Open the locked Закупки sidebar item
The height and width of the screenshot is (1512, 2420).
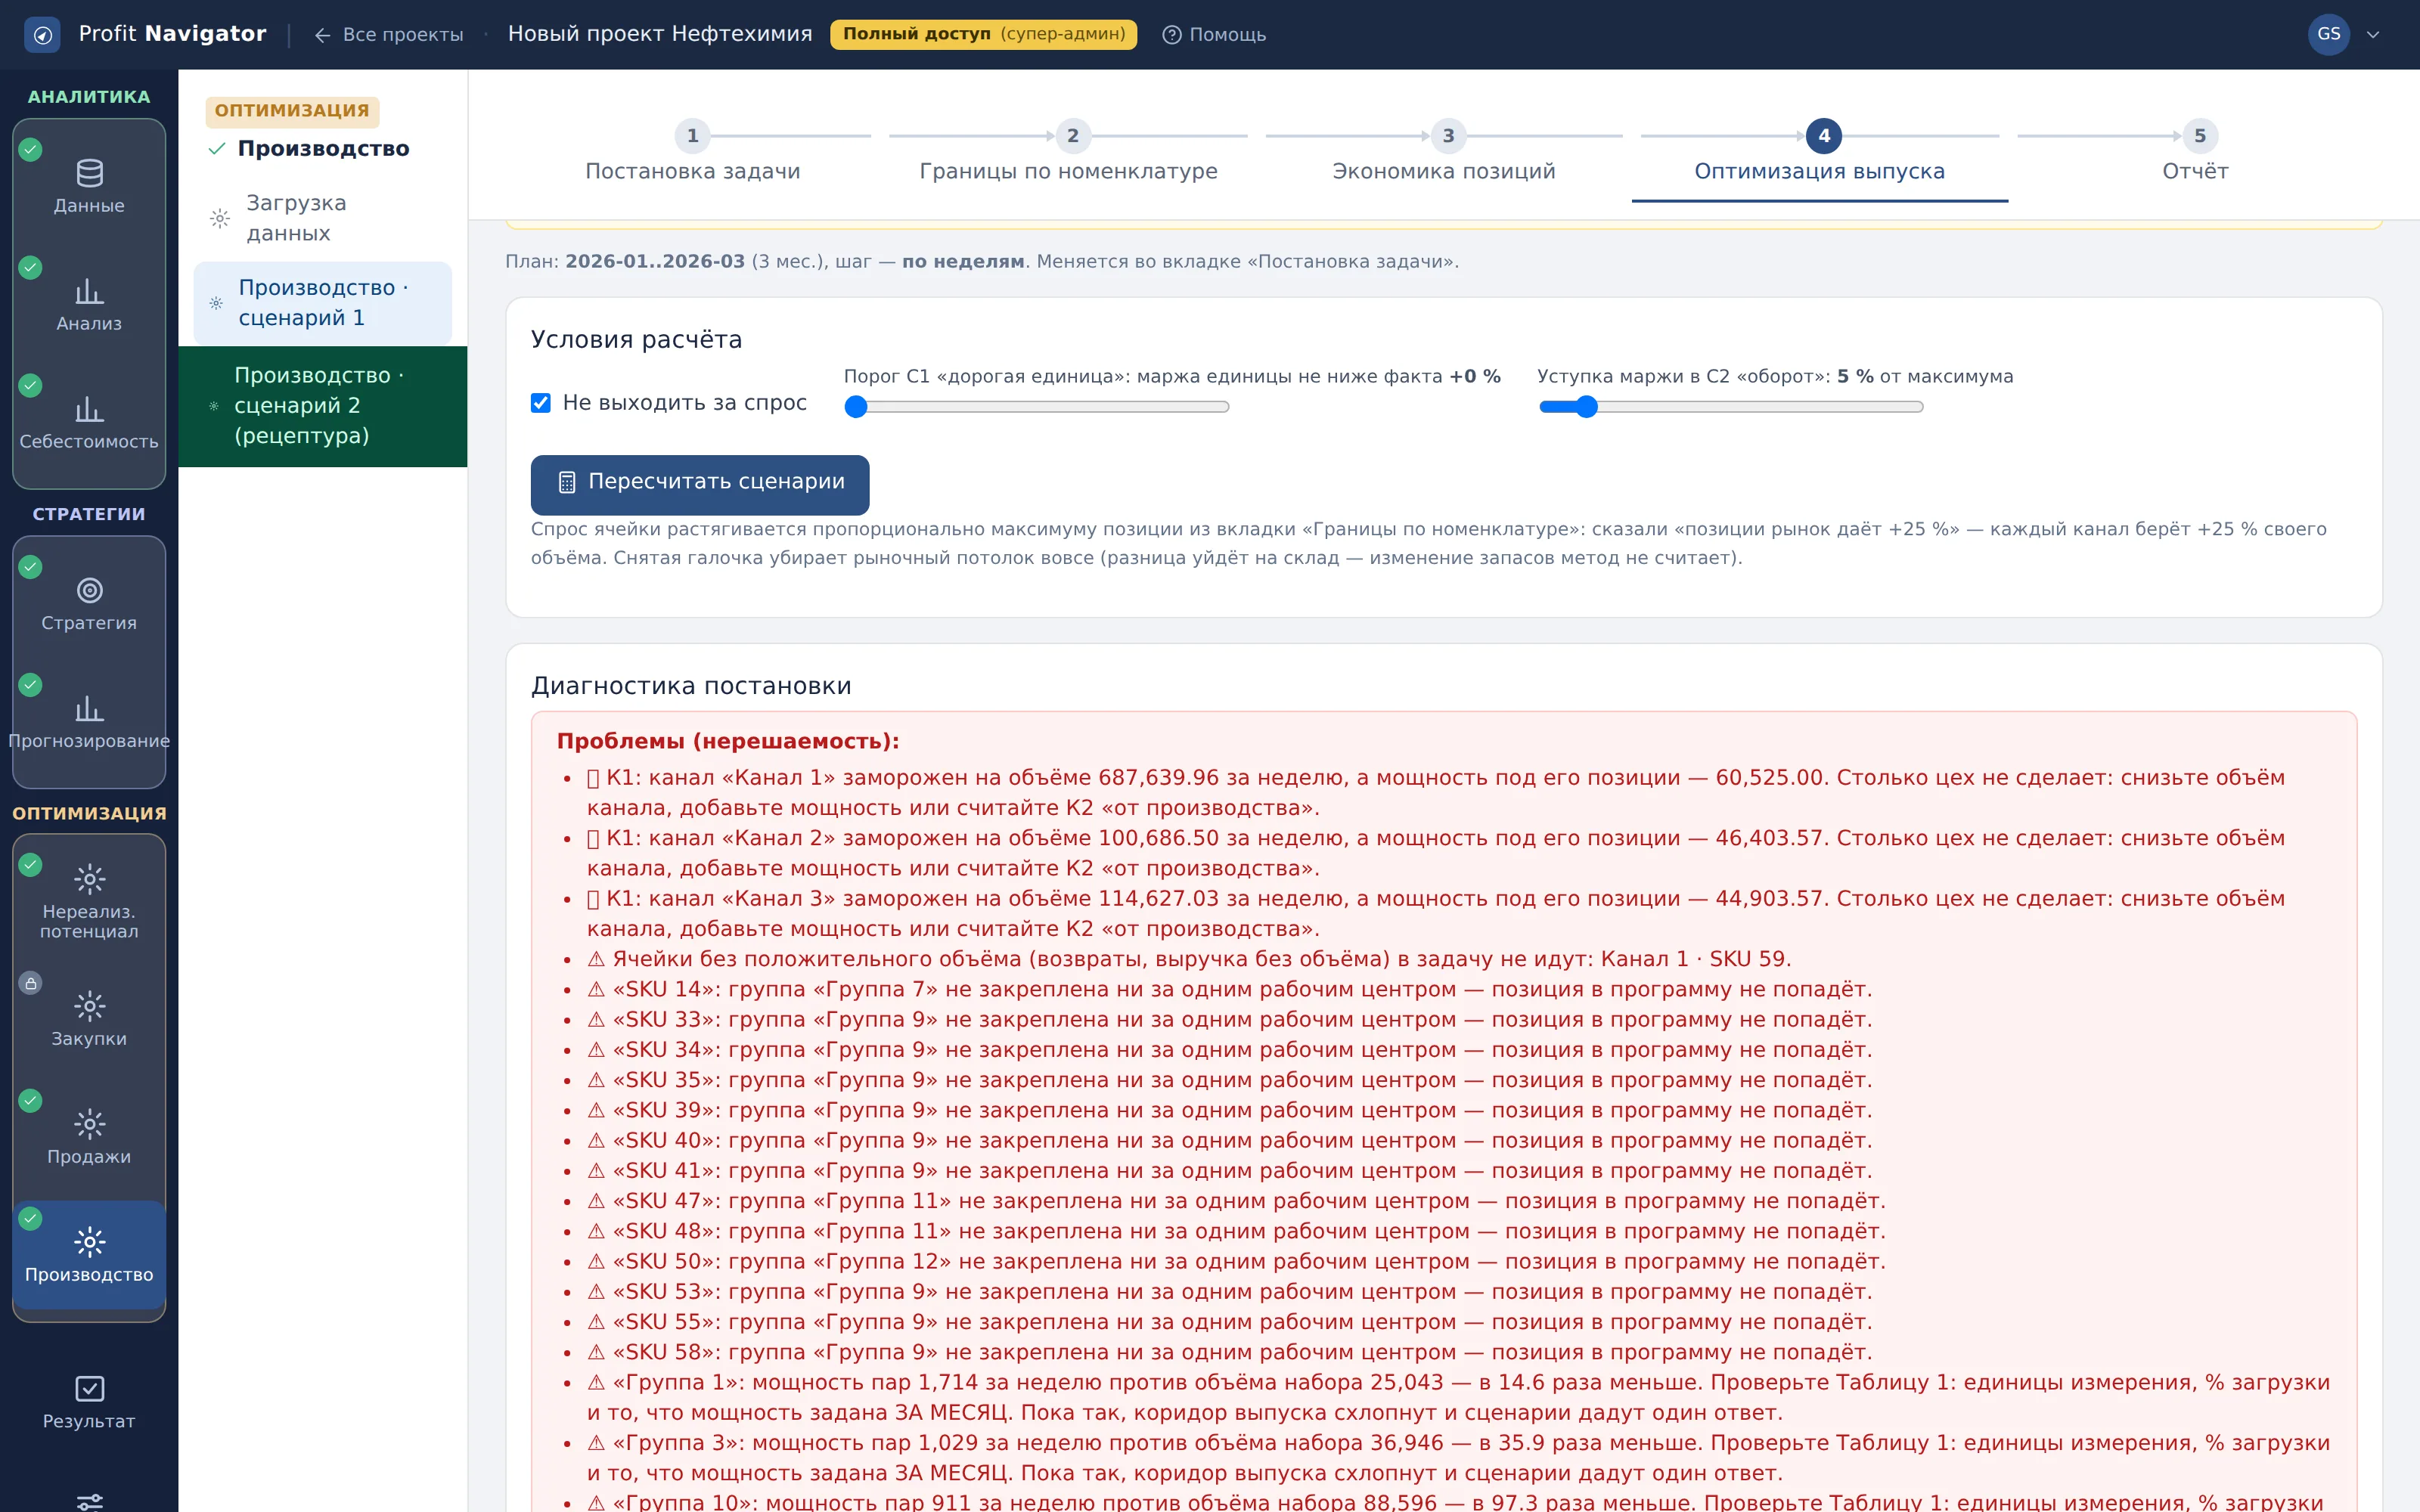[89, 1020]
